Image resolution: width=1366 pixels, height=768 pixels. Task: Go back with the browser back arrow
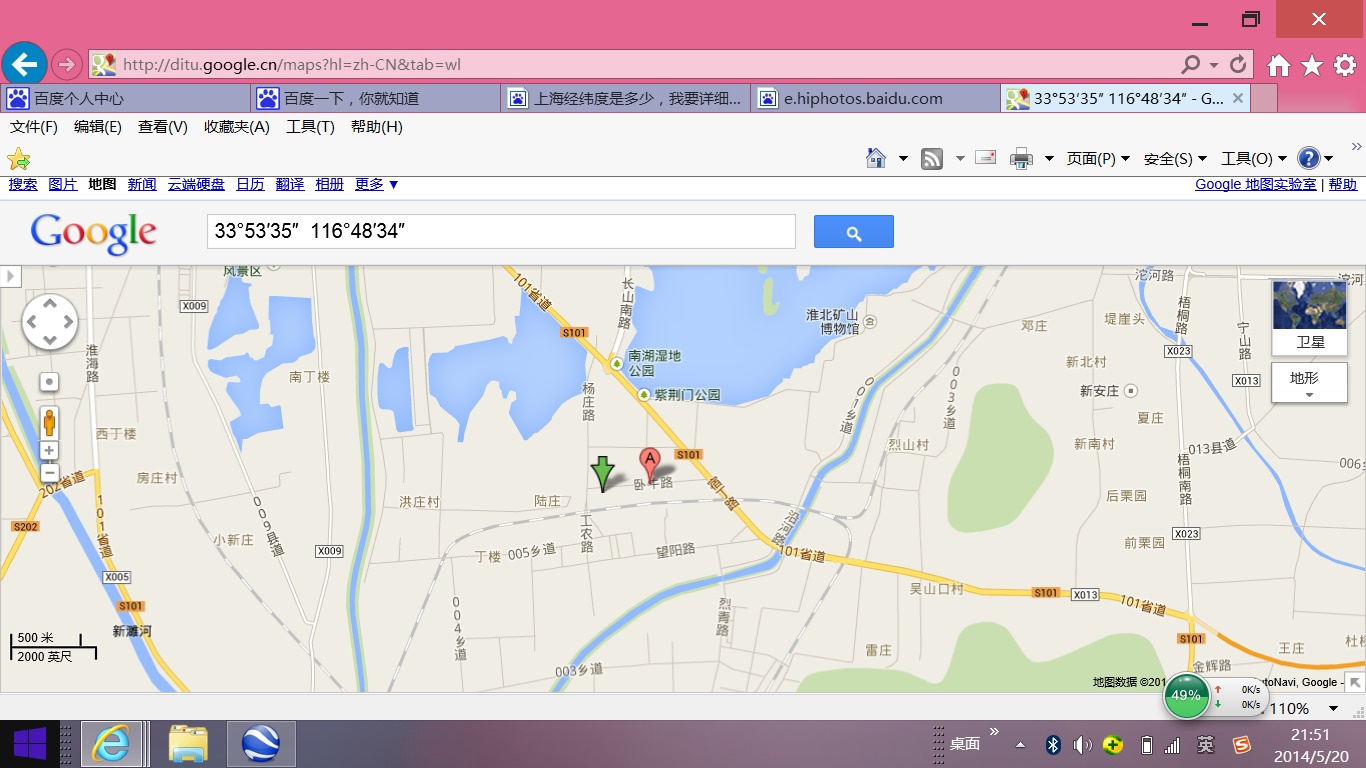(24, 64)
